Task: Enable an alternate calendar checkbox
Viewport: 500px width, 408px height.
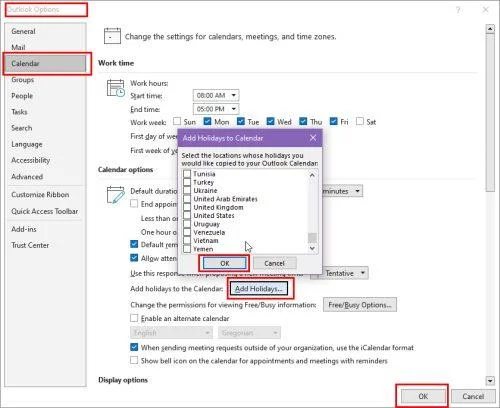Action: click(x=134, y=318)
